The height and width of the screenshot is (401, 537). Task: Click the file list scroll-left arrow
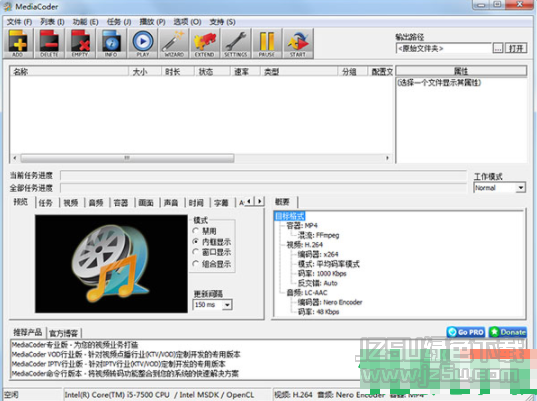point(15,158)
